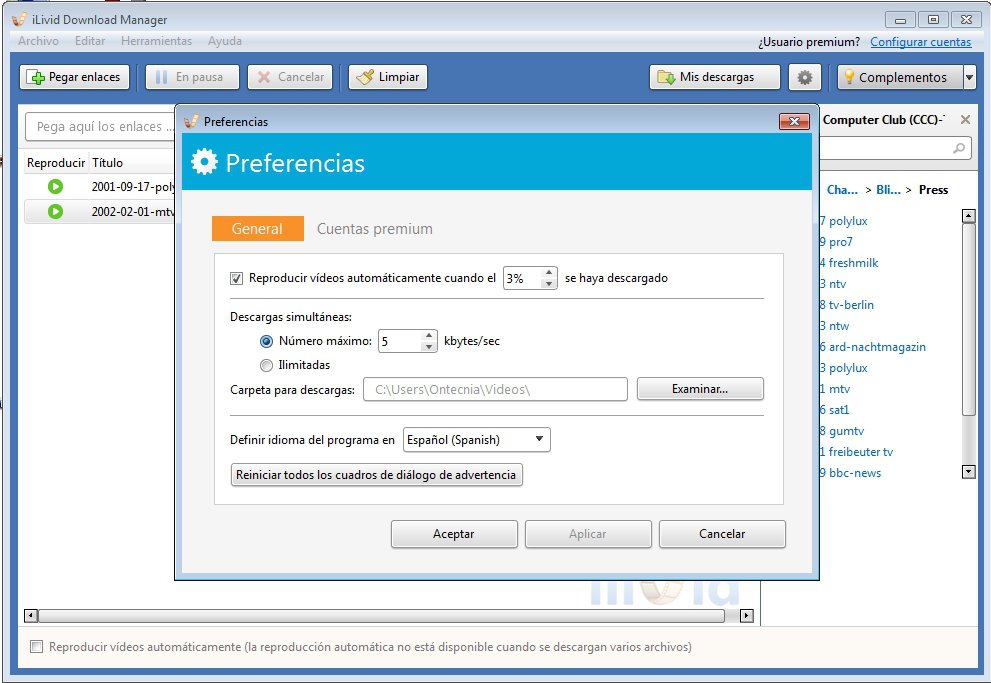Viewport: 991px width, 683px height.
Task: Close the Preferencias dialog with red X
Action: point(794,121)
